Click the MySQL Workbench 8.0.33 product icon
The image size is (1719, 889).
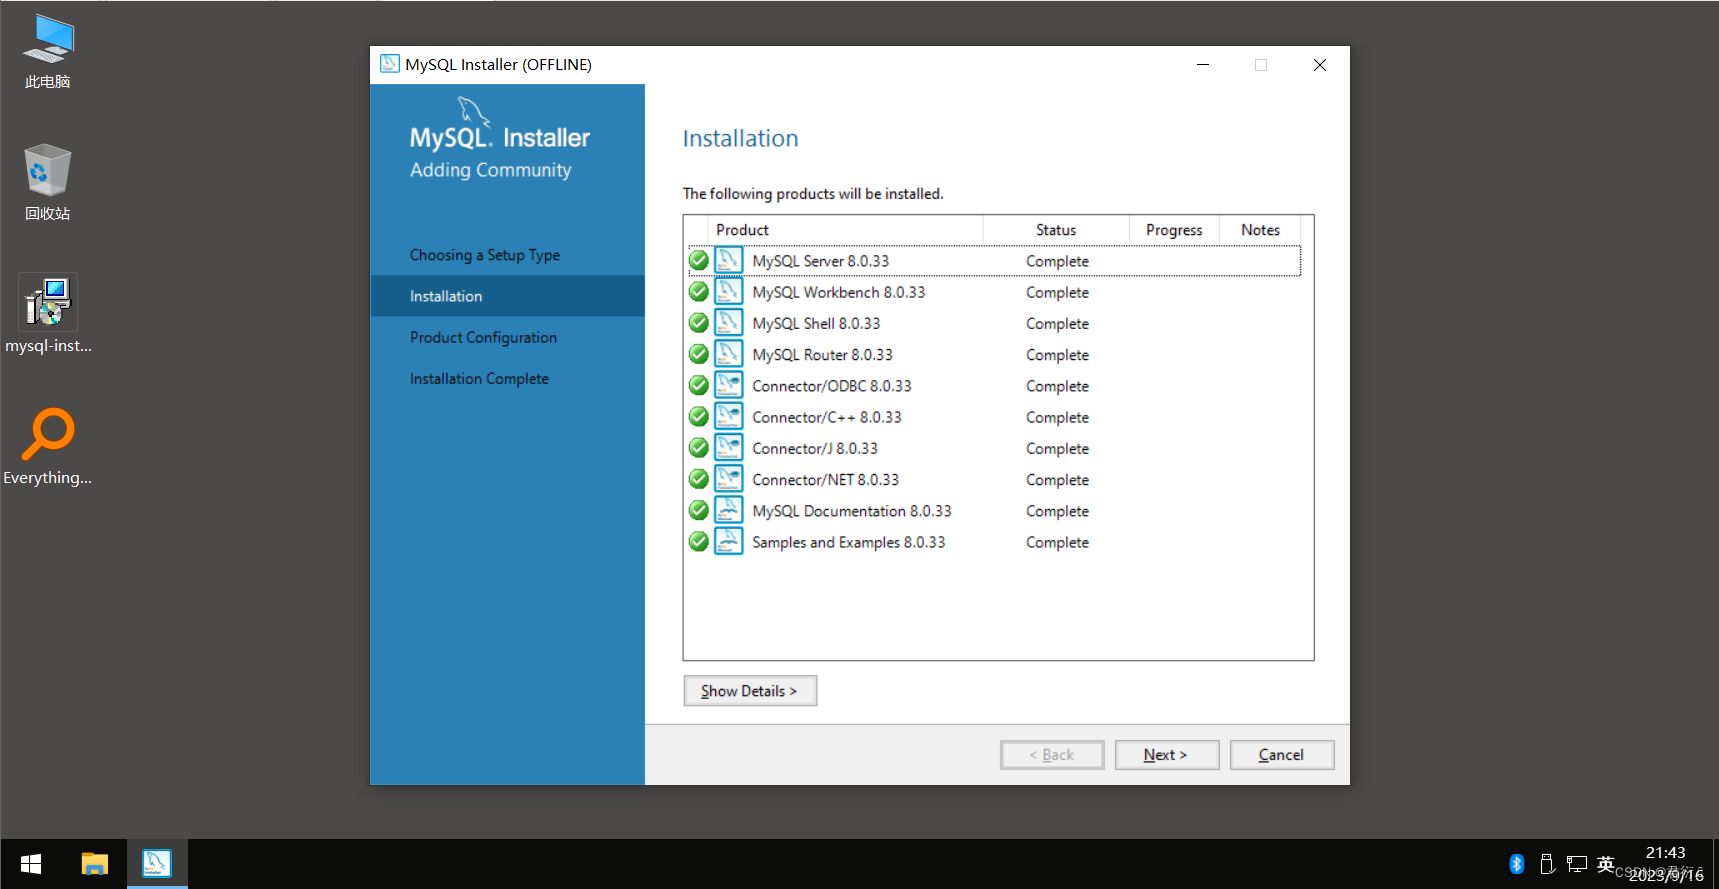point(728,291)
